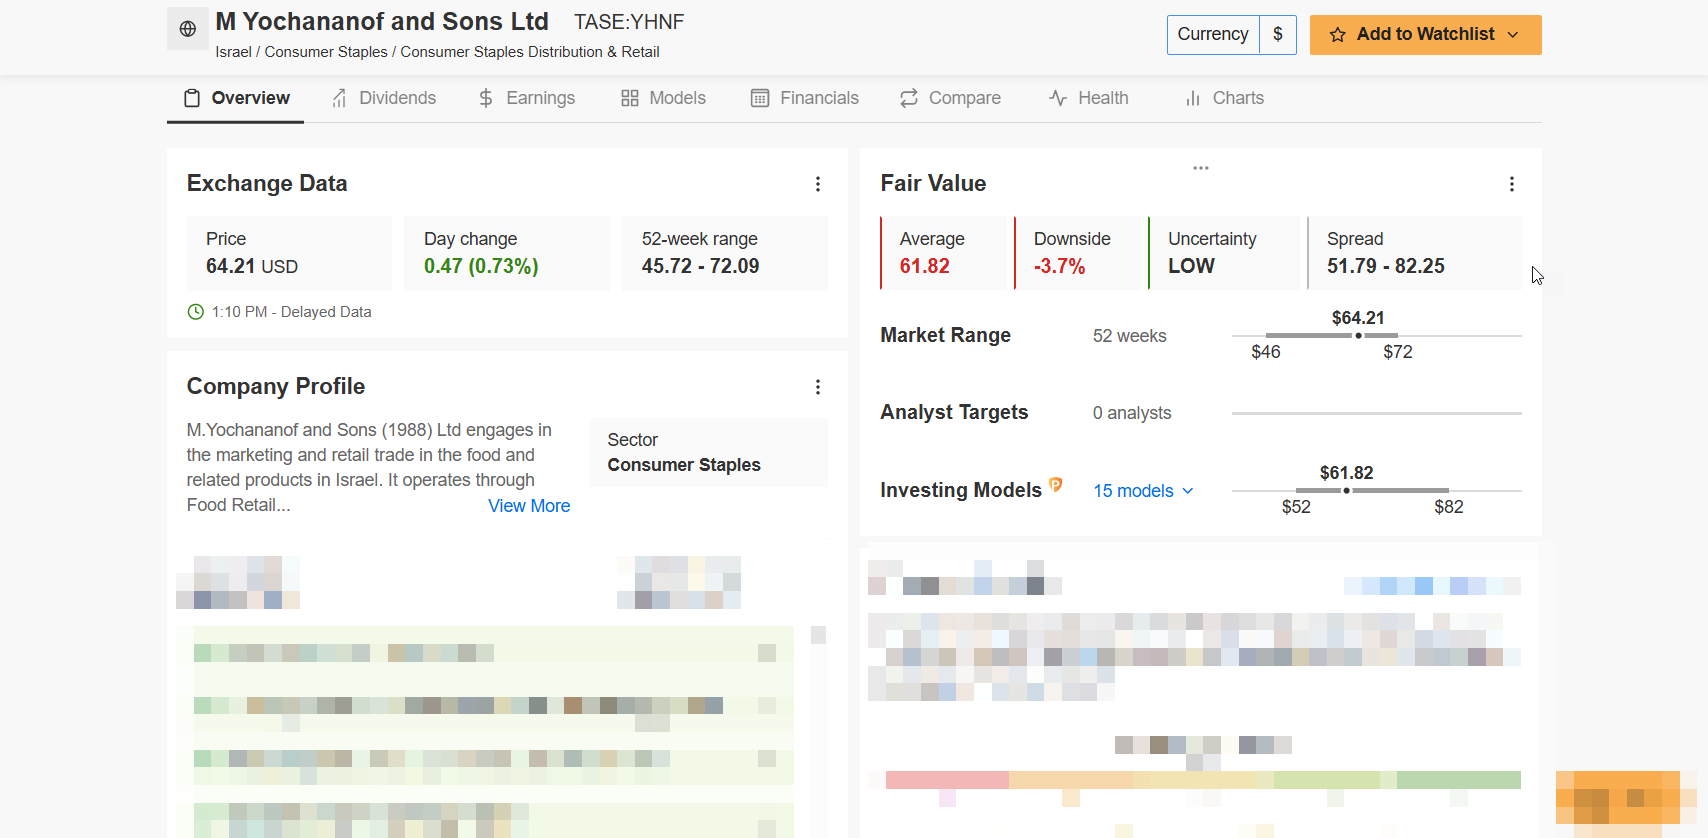Click the Day change 0.47 (0.73%) card
This screenshot has height=838, width=1708.
(507, 253)
